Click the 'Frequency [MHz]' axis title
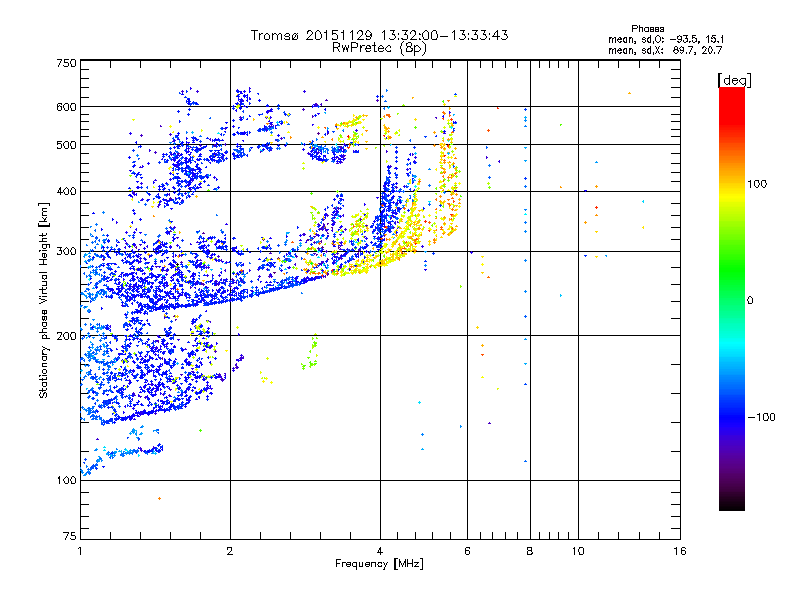Viewport: 800px width, 600px height. click(x=379, y=564)
